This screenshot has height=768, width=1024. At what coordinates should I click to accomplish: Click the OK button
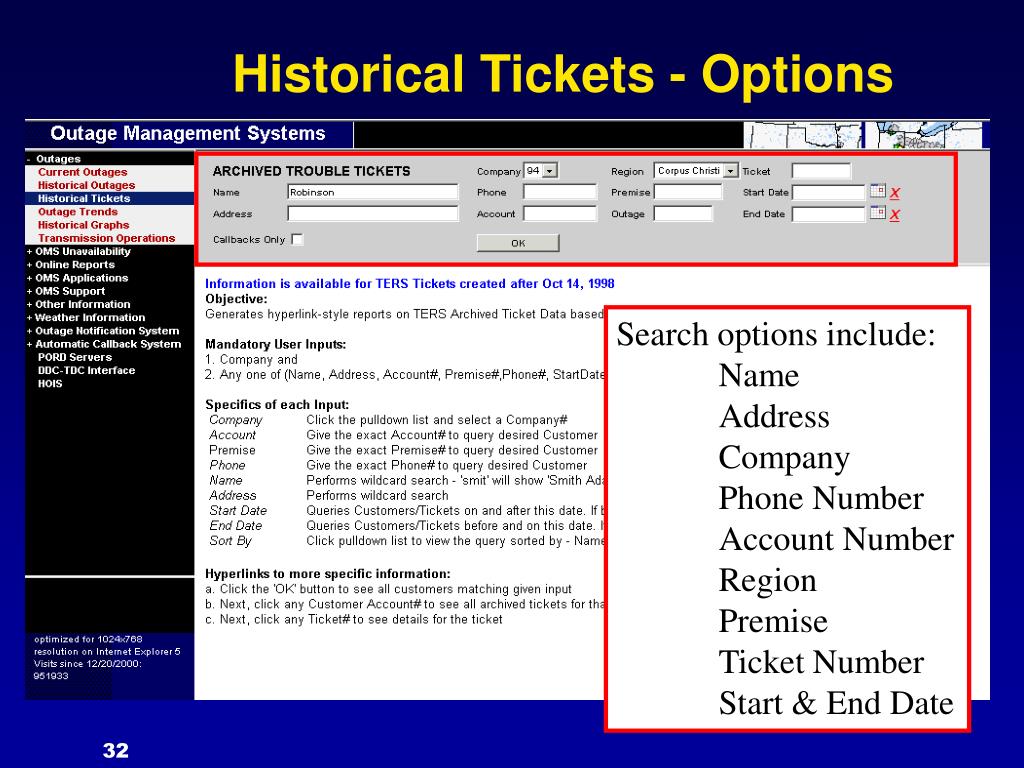518,243
